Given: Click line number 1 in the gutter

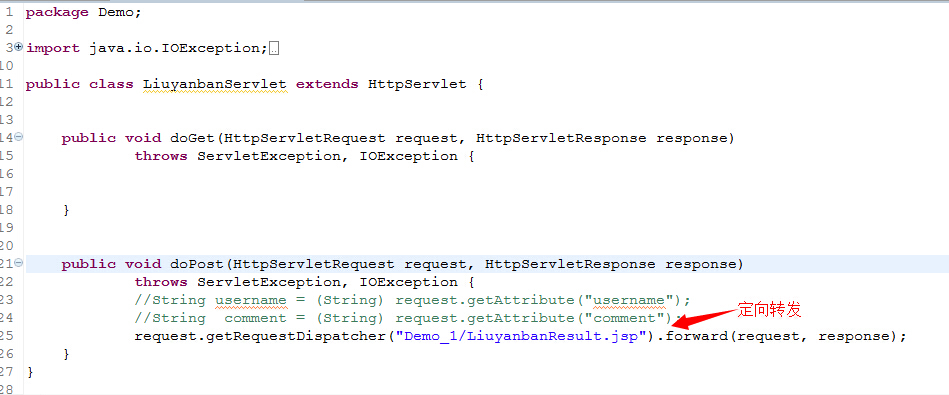Looking at the screenshot, I should [x=9, y=12].
